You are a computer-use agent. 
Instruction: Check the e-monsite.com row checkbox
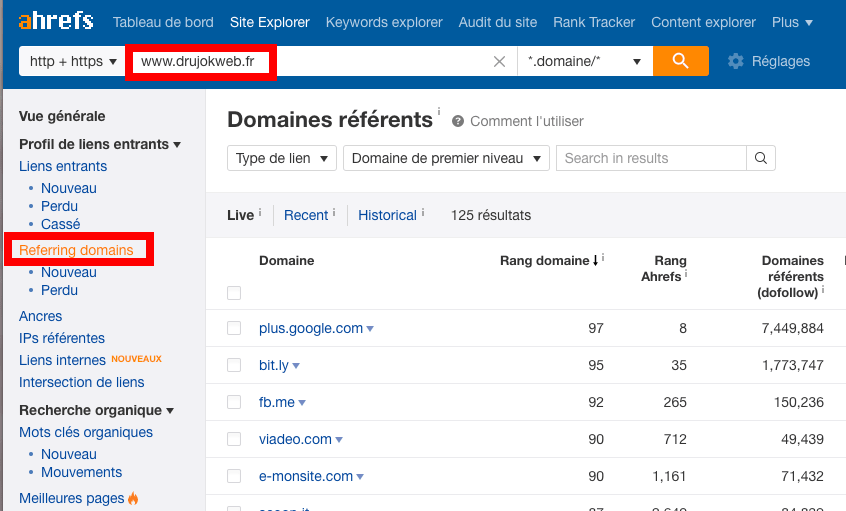click(x=234, y=476)
